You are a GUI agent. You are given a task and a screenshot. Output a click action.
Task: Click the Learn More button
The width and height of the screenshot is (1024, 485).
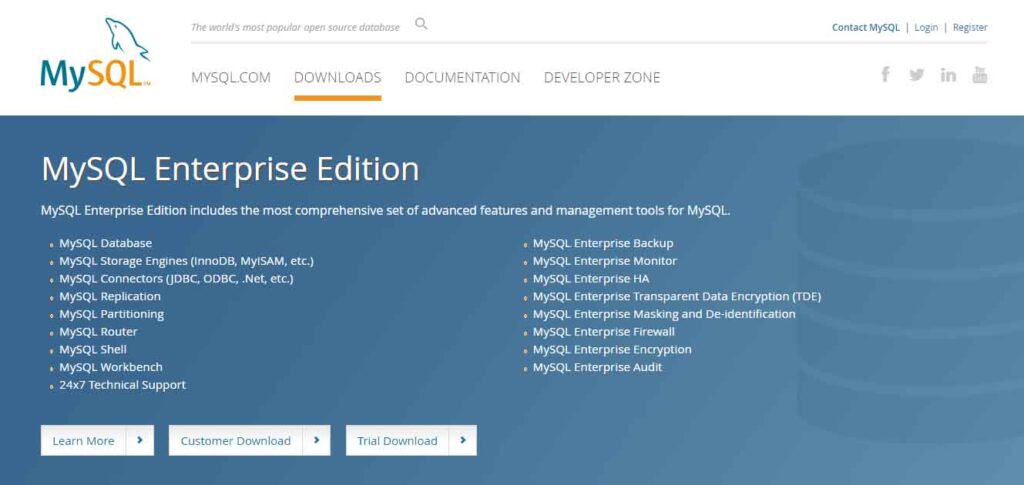tap(97, 441)
